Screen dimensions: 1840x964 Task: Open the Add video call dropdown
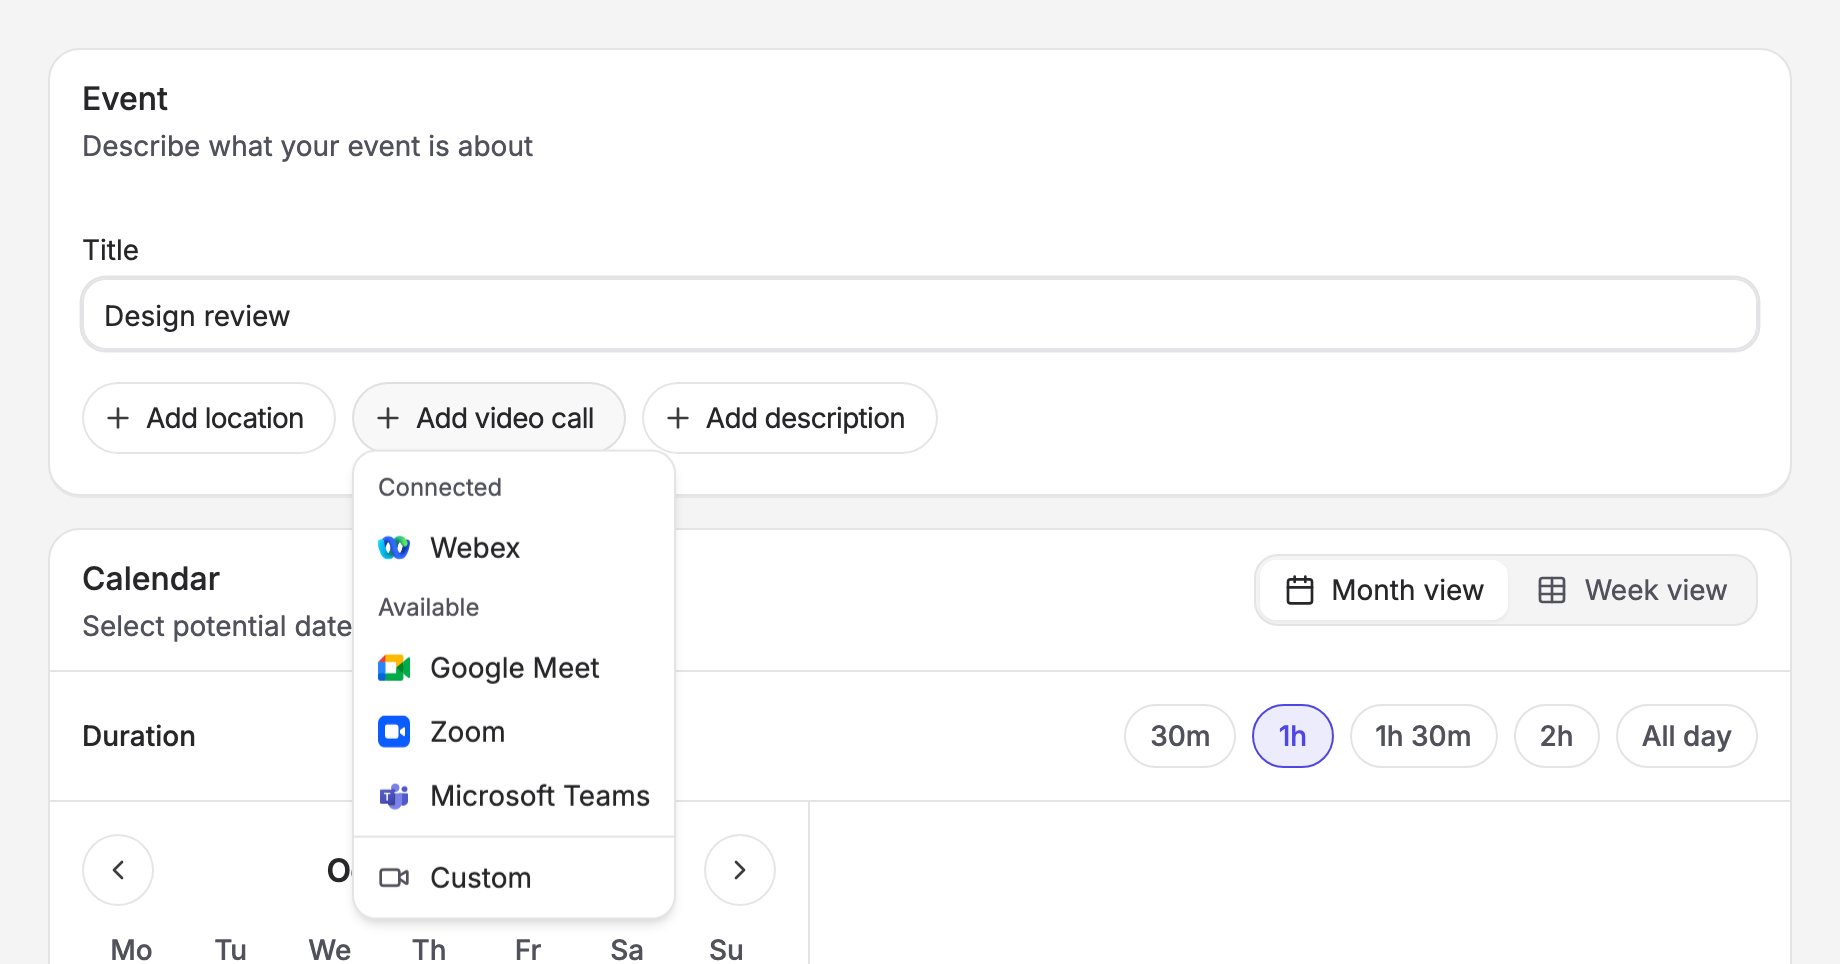click(489, 418)
